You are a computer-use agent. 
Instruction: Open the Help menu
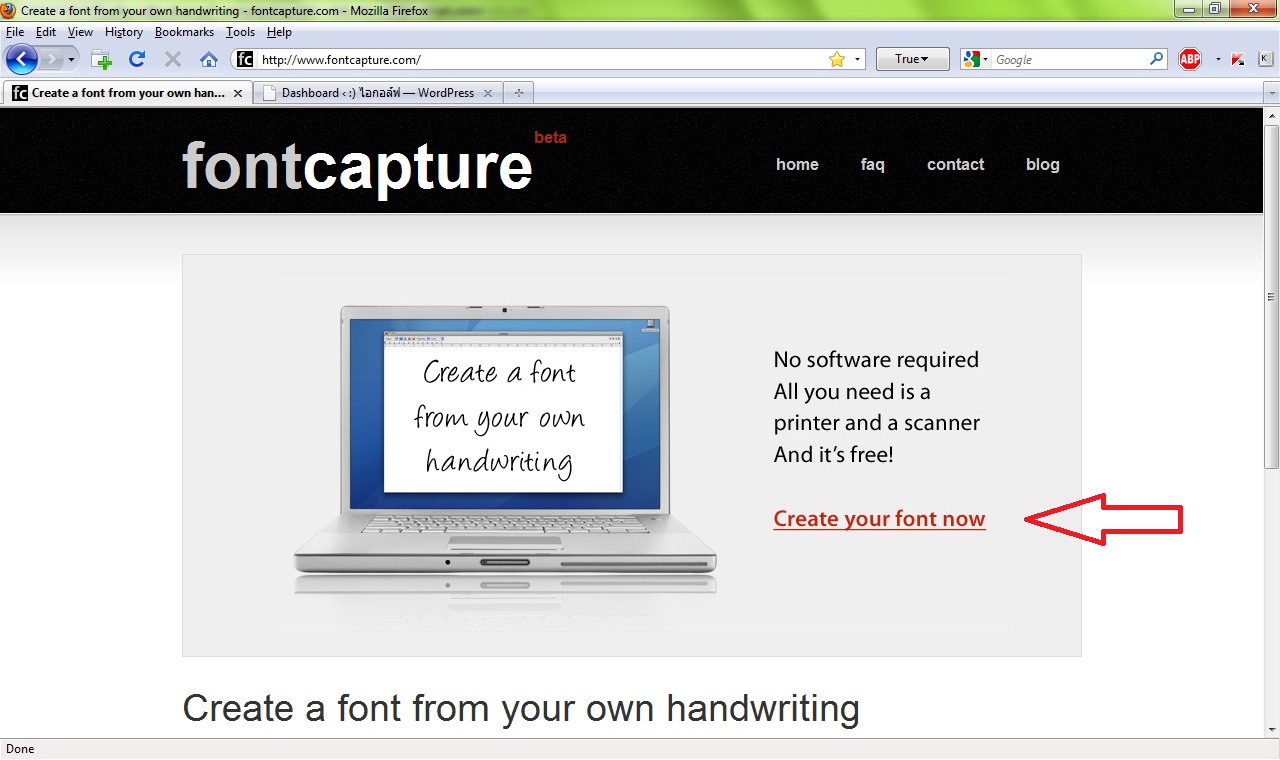pyautogui.click(x=279, y=32)
